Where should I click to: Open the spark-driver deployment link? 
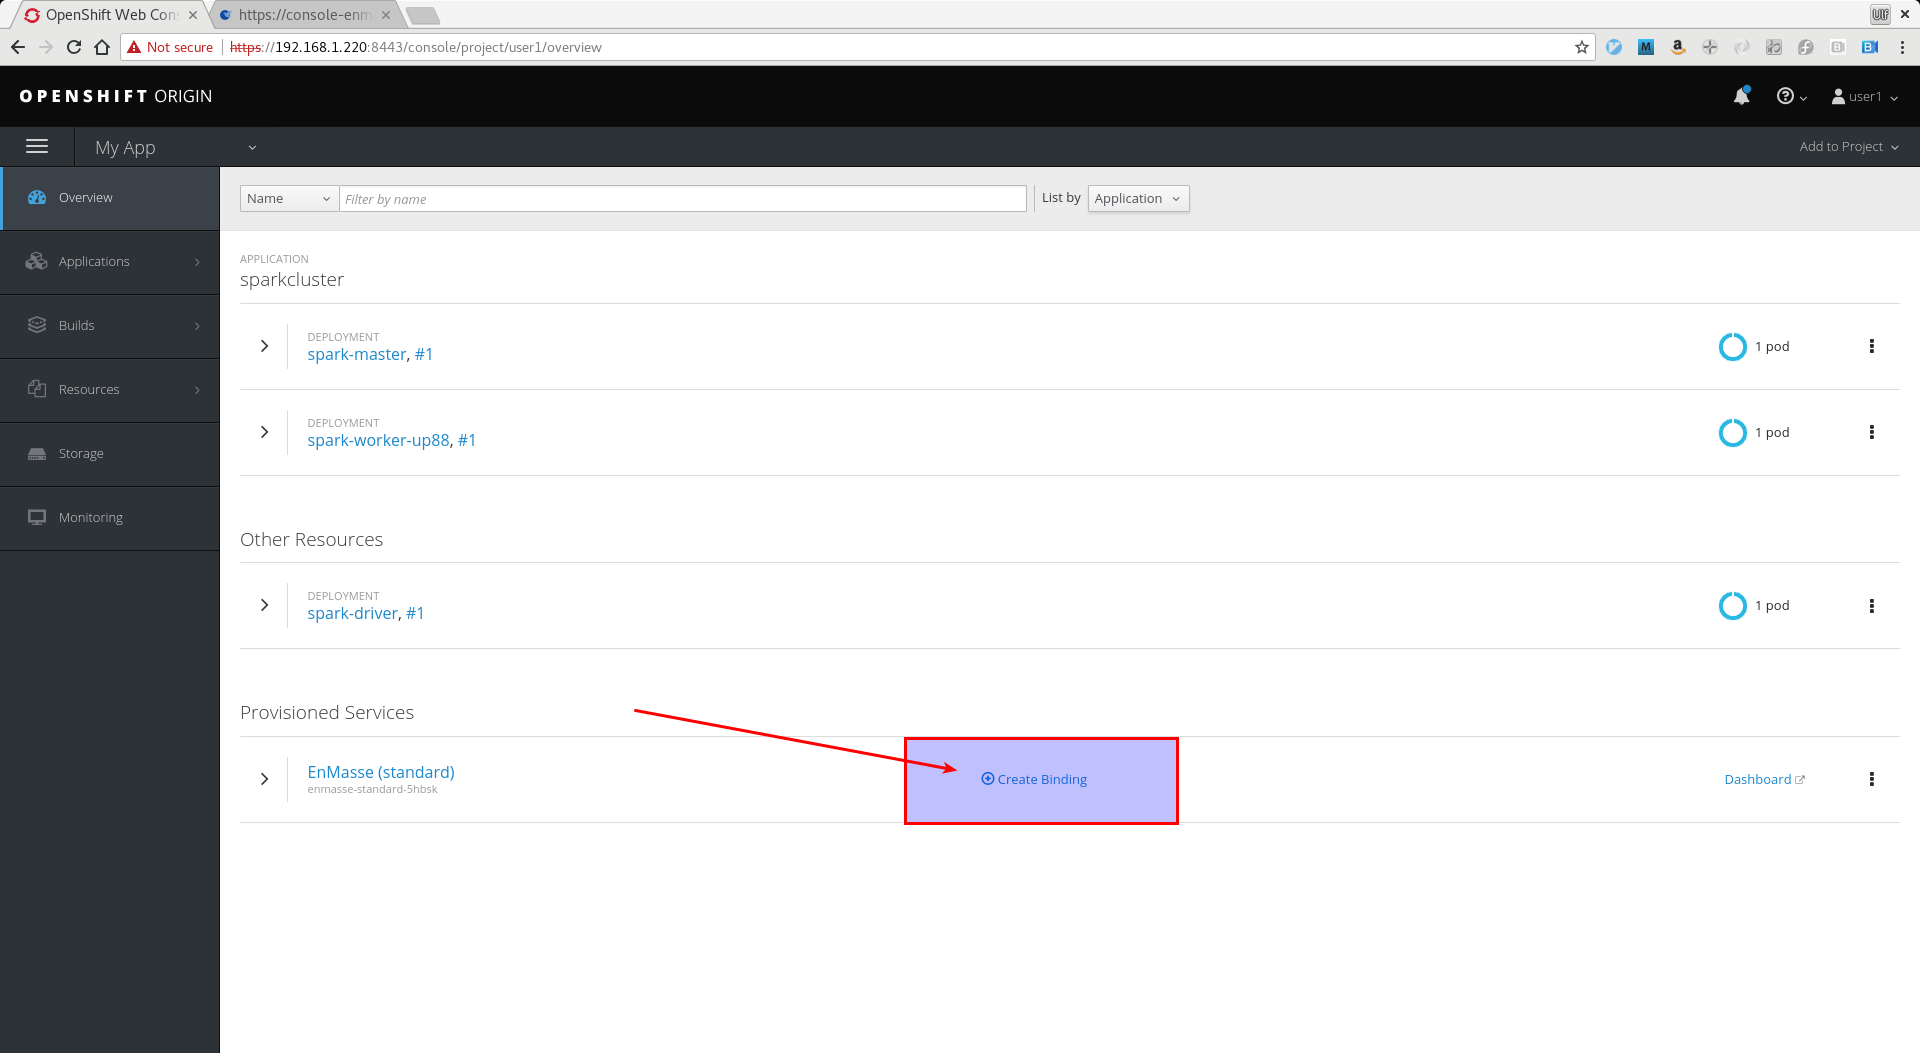point(352,613)
